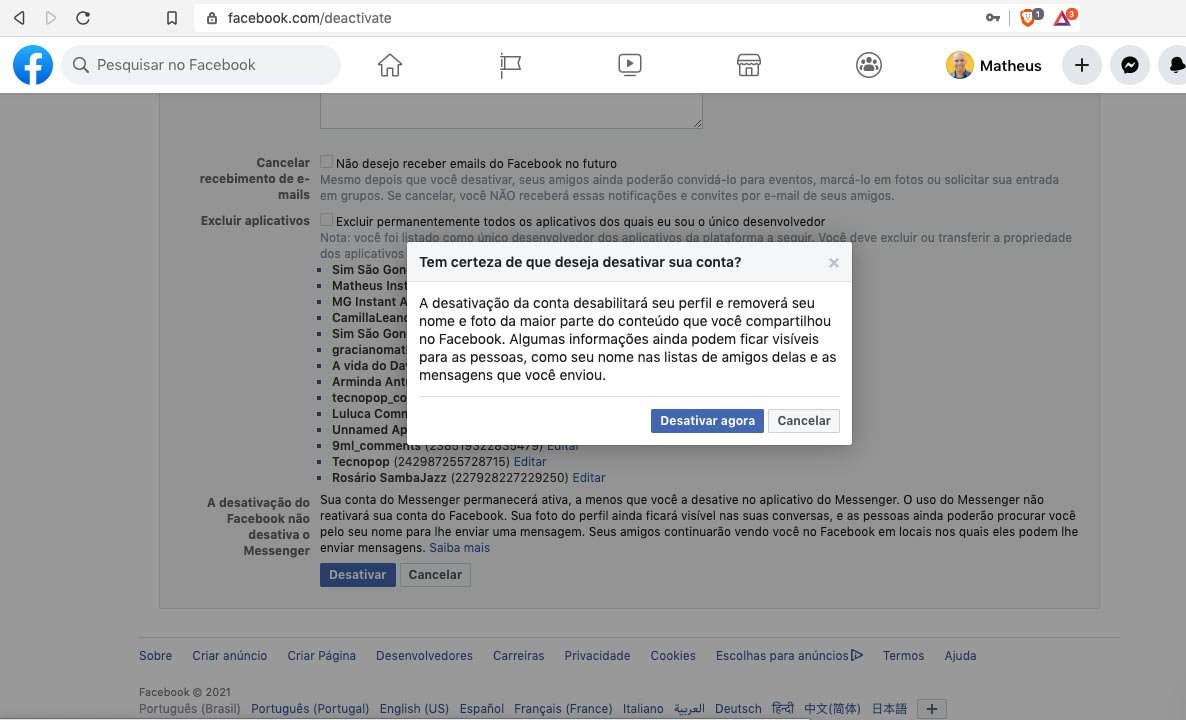Click the plus Create button
Image resolution: width=1186 pixels, height=720 pixels.
click(x=1082, y=65)
